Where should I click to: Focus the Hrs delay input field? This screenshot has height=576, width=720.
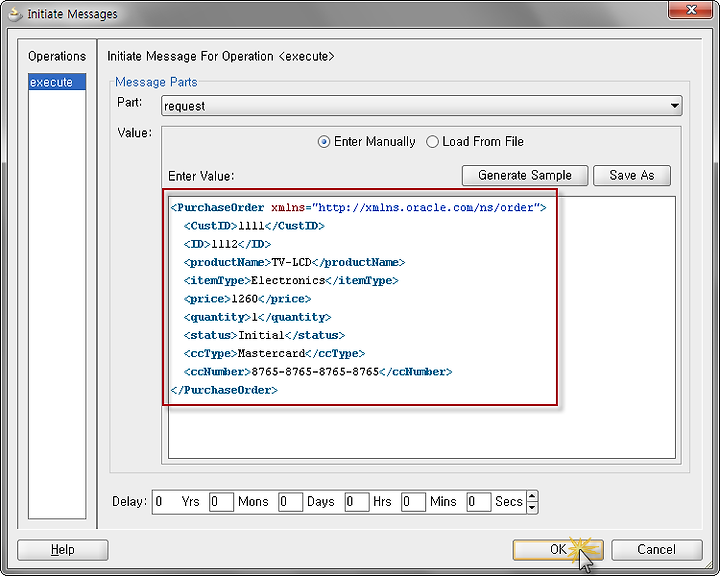pyautogui.click(x=357, y=502)
